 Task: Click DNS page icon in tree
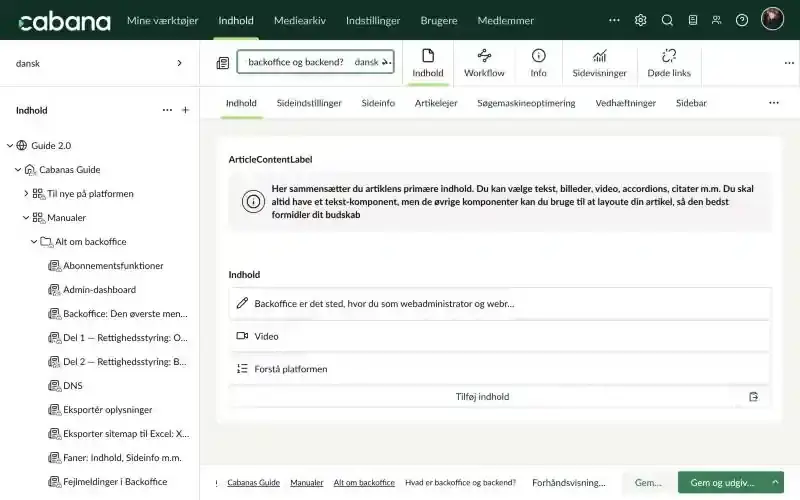click(54, 386)
